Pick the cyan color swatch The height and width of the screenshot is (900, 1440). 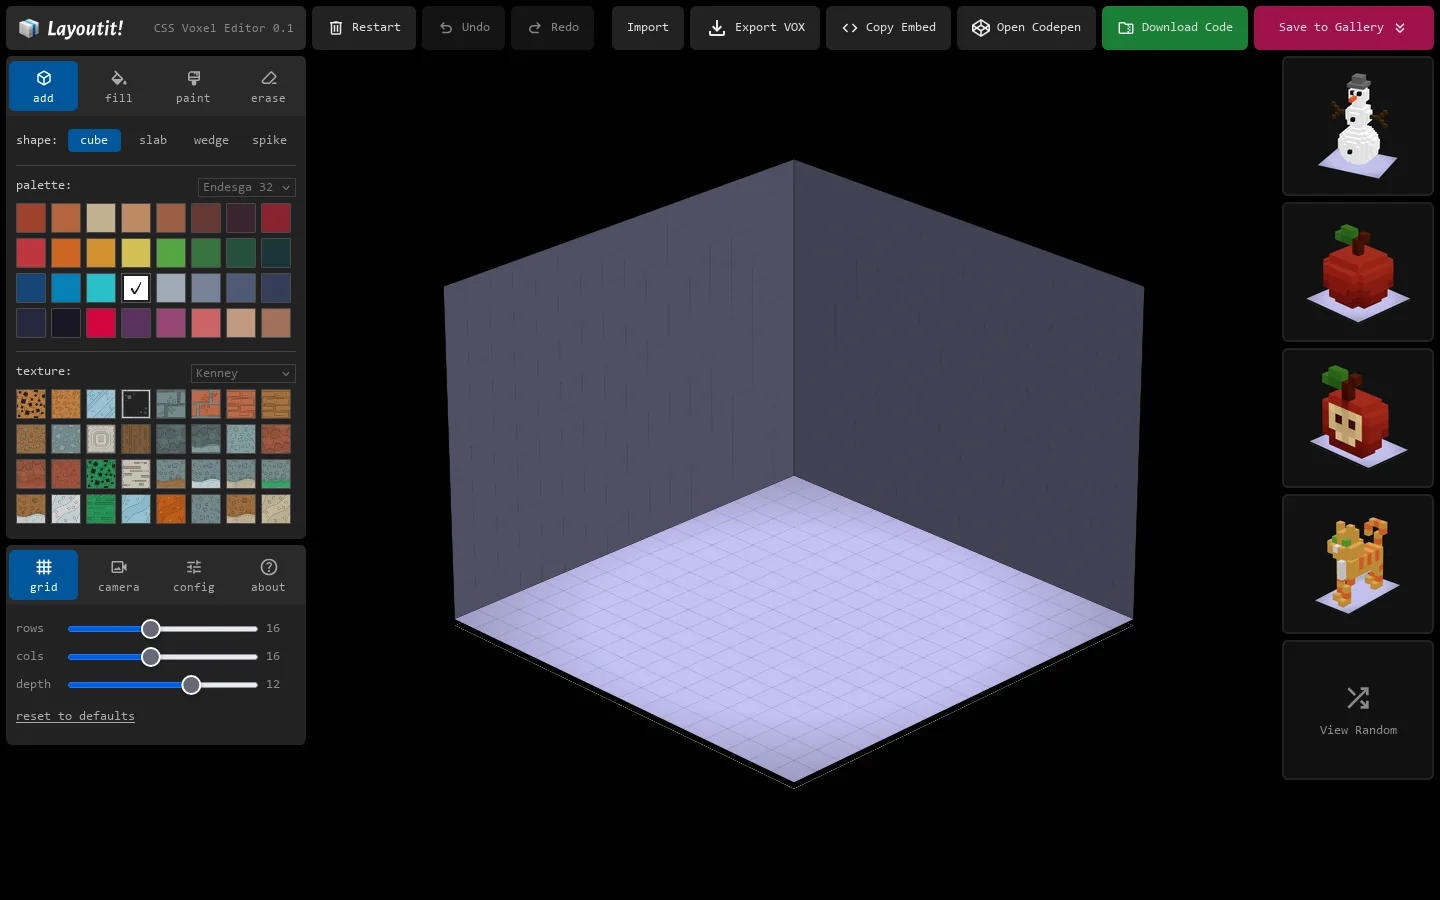pyautogui.click(x=101, y=288)
